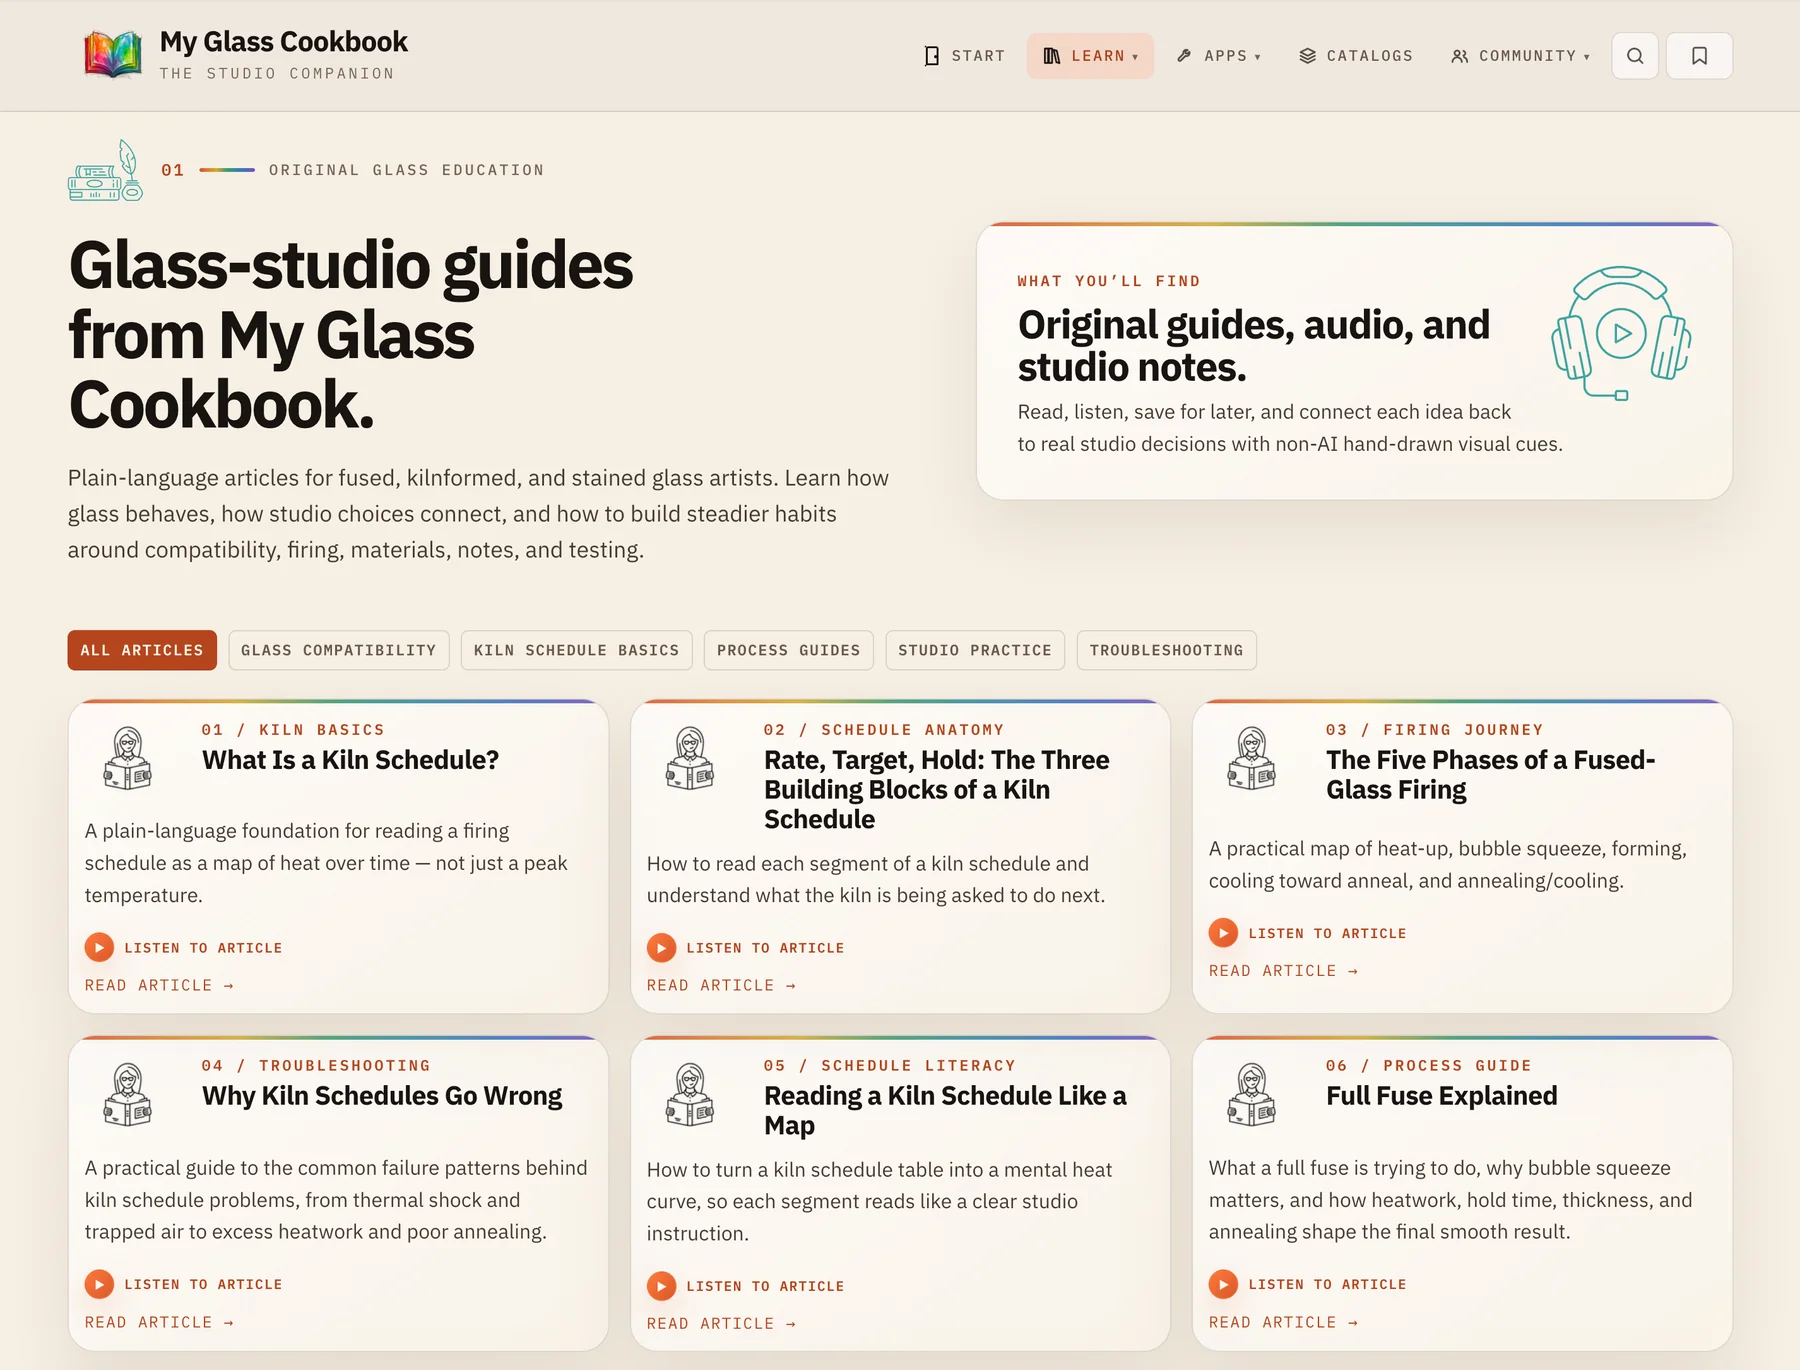Viewport: 1800px width, 1370px height.
Task: Filter by Studio Practice
Action: point(975,650)
